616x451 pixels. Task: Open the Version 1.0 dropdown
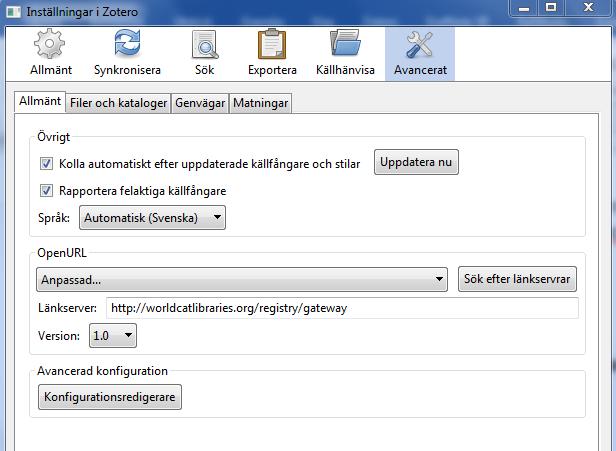(113, 336)
